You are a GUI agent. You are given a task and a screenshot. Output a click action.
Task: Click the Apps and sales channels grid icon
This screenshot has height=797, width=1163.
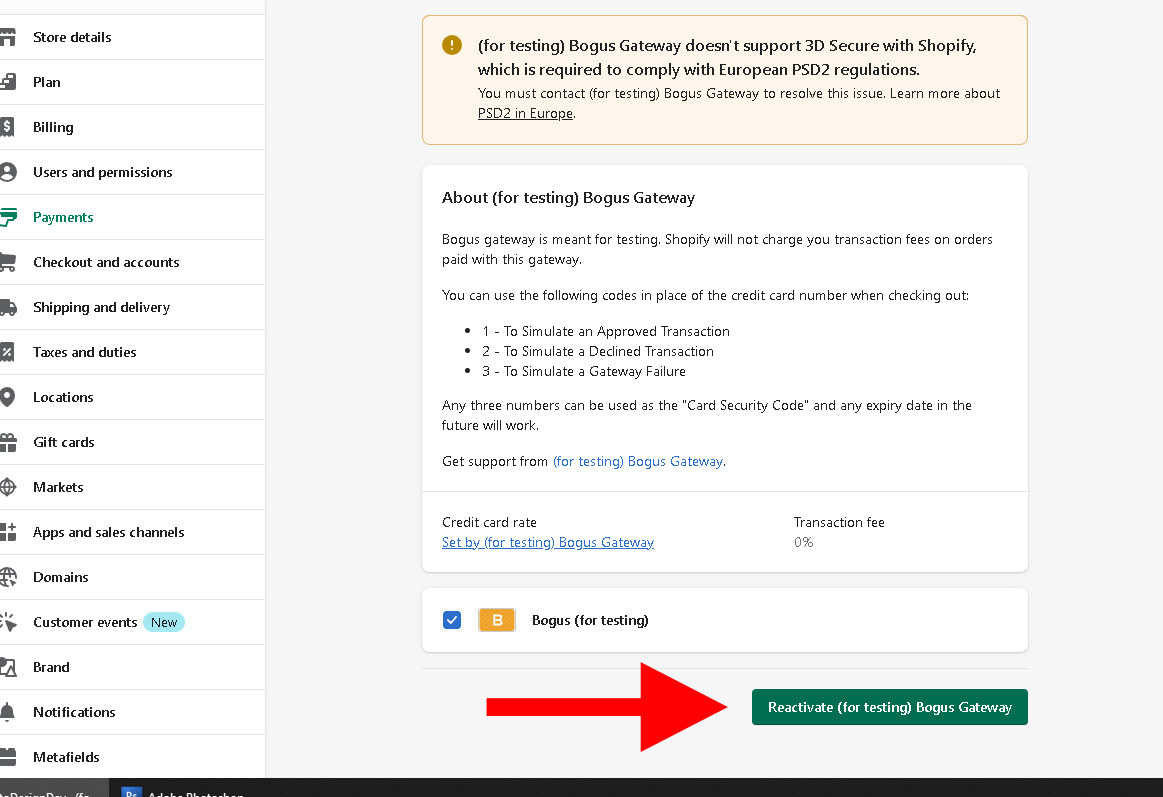tap(8, 532)
